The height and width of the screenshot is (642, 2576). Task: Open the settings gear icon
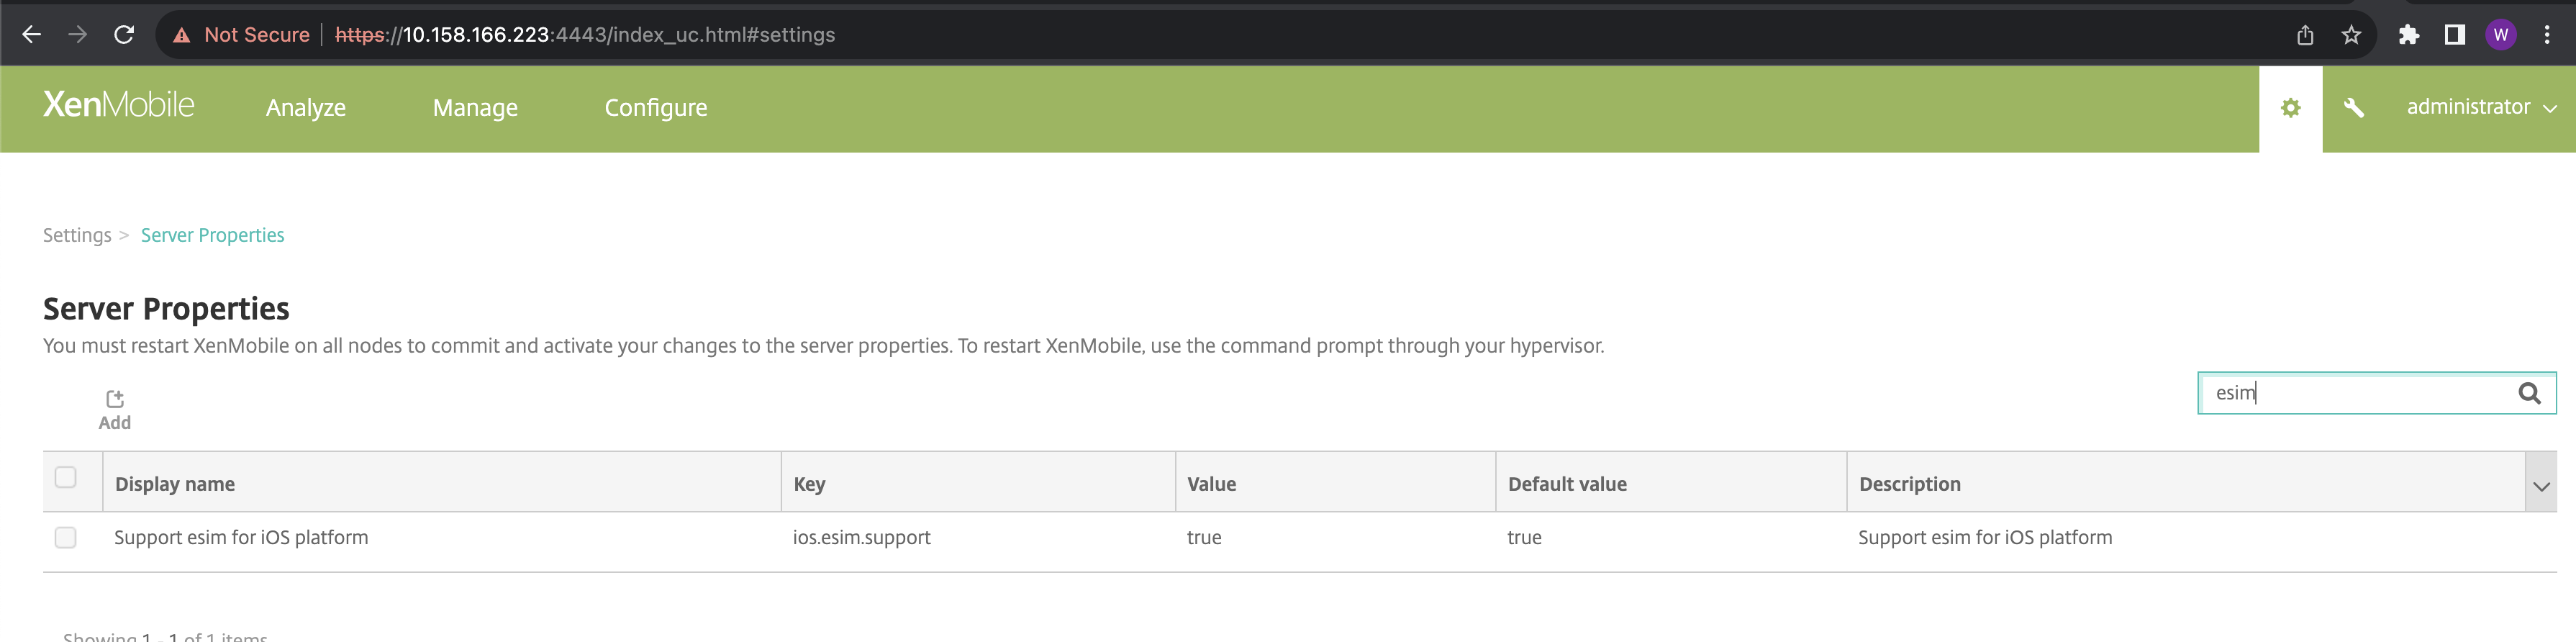pos(2290,108)
